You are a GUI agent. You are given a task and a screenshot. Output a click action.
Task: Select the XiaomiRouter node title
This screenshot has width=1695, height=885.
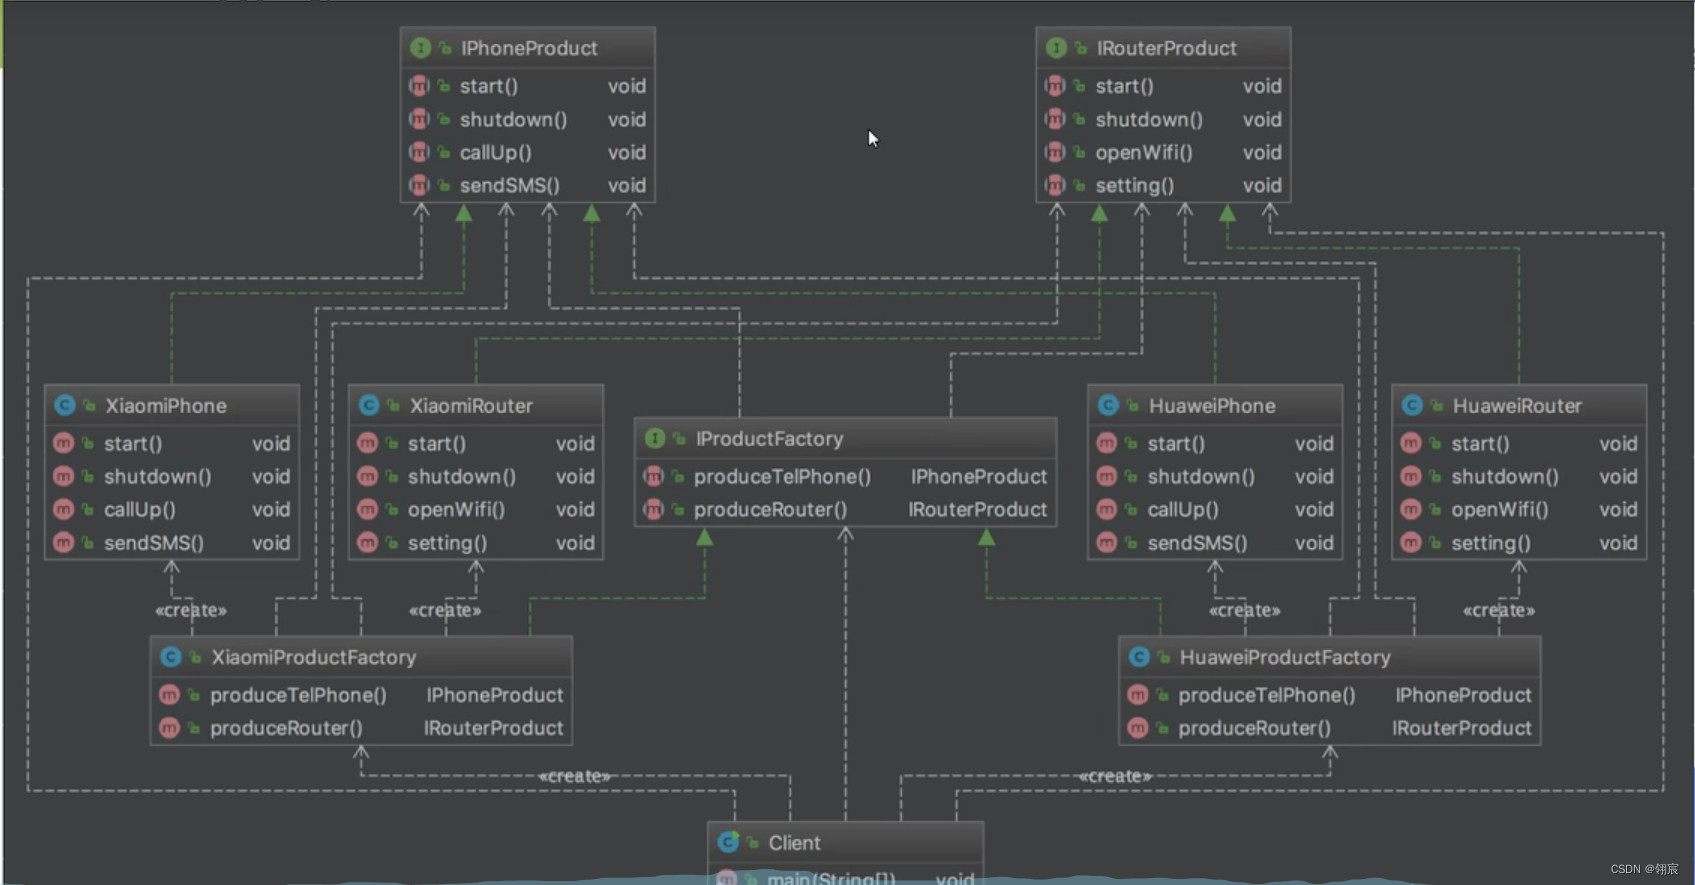(471, 405)
